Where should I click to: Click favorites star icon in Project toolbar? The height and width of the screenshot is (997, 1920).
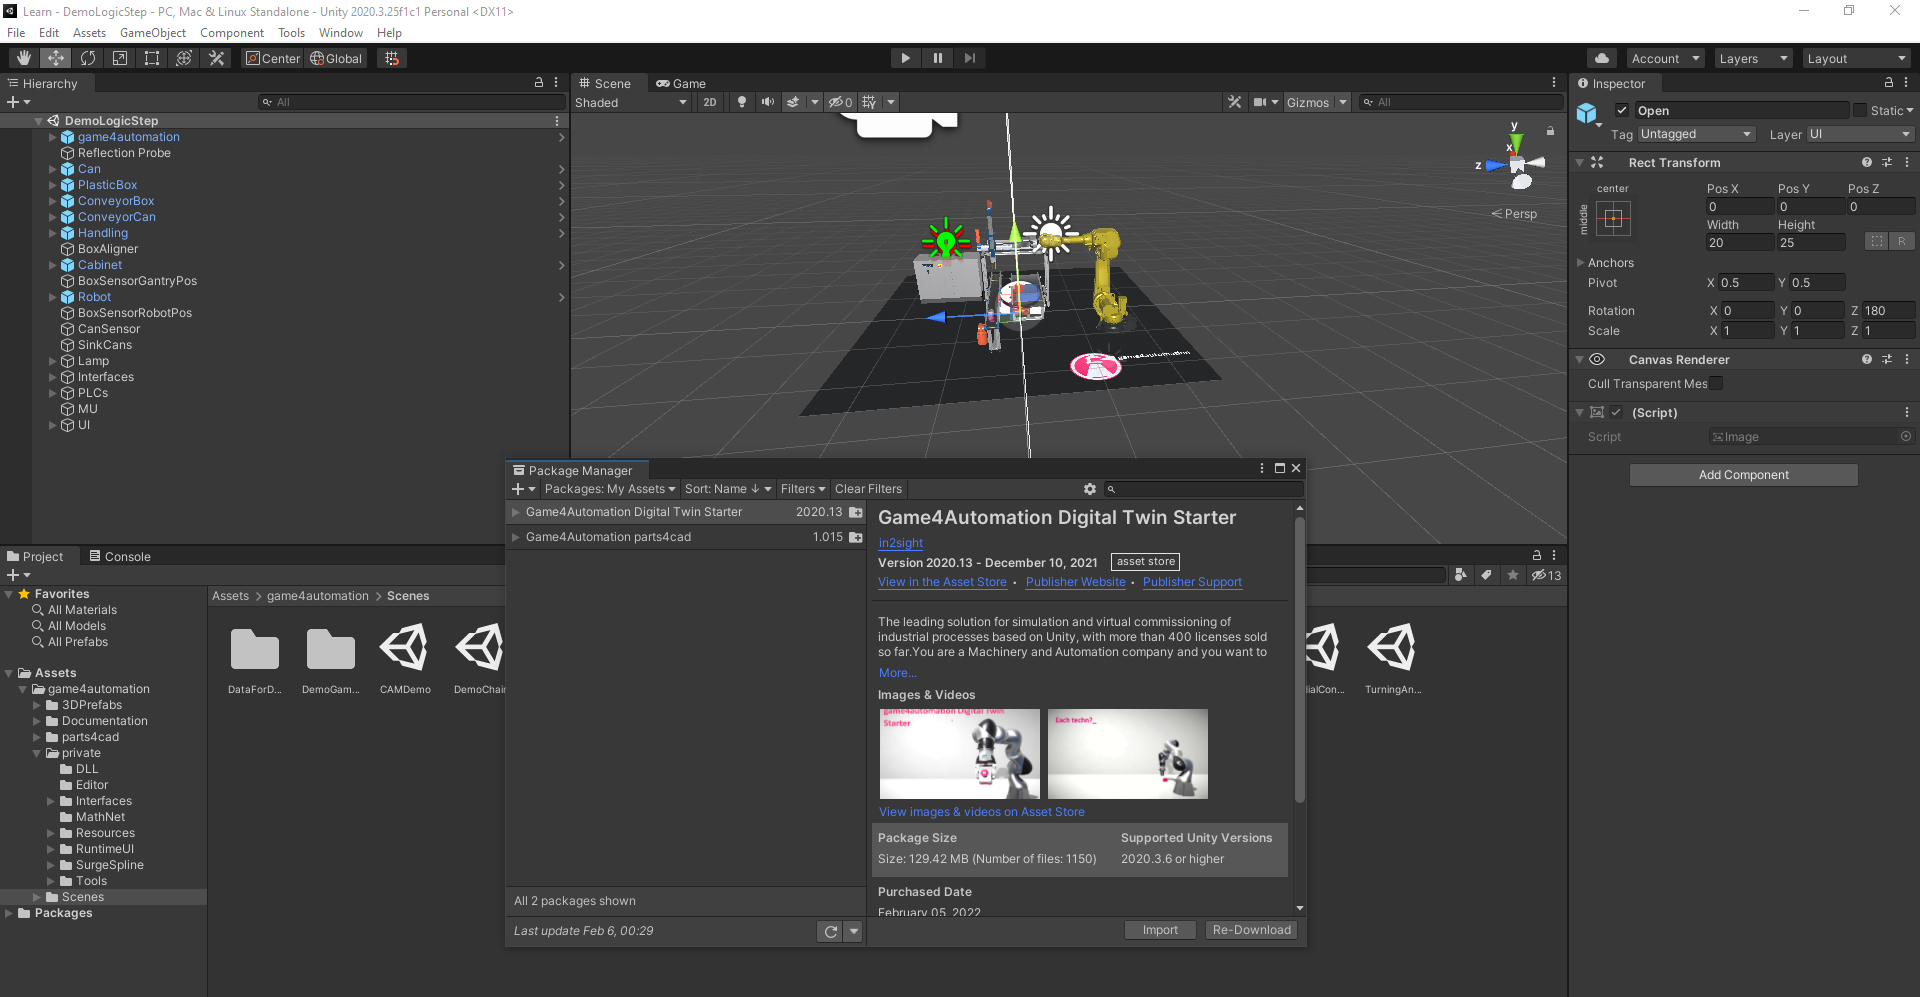coord(1513,575)
